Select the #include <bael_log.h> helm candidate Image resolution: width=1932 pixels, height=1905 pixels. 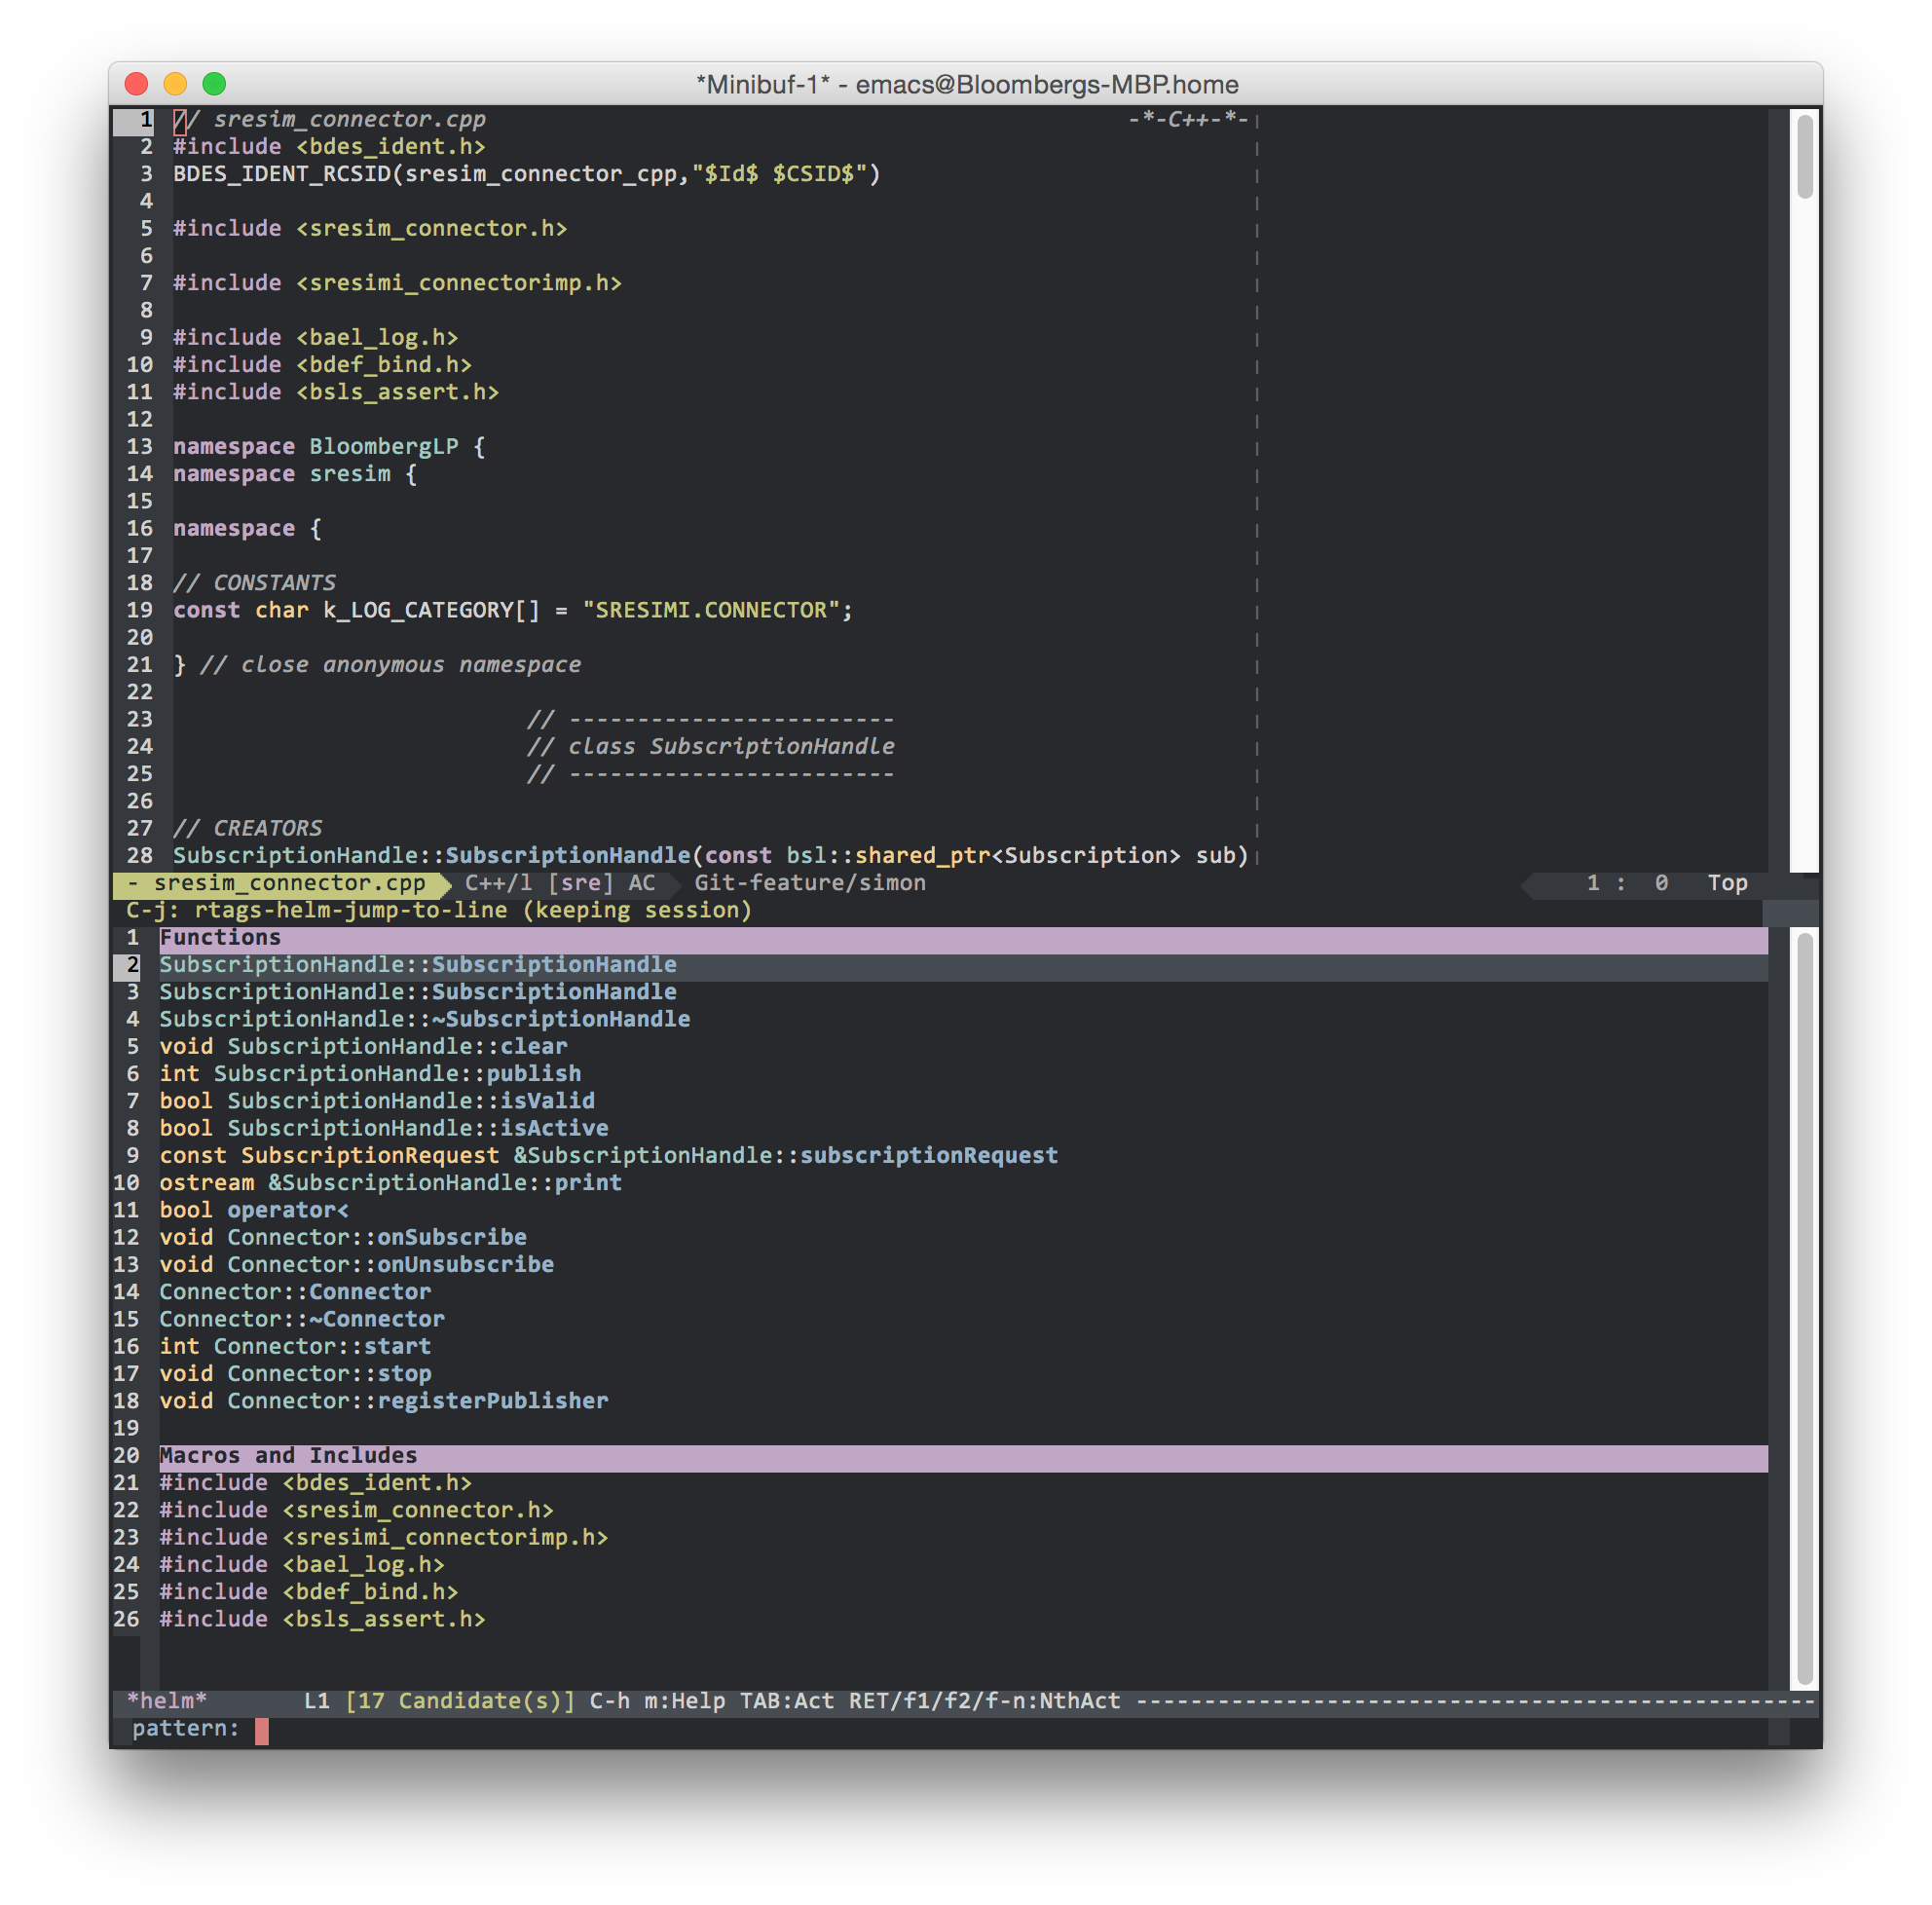tap(302, 1565)
